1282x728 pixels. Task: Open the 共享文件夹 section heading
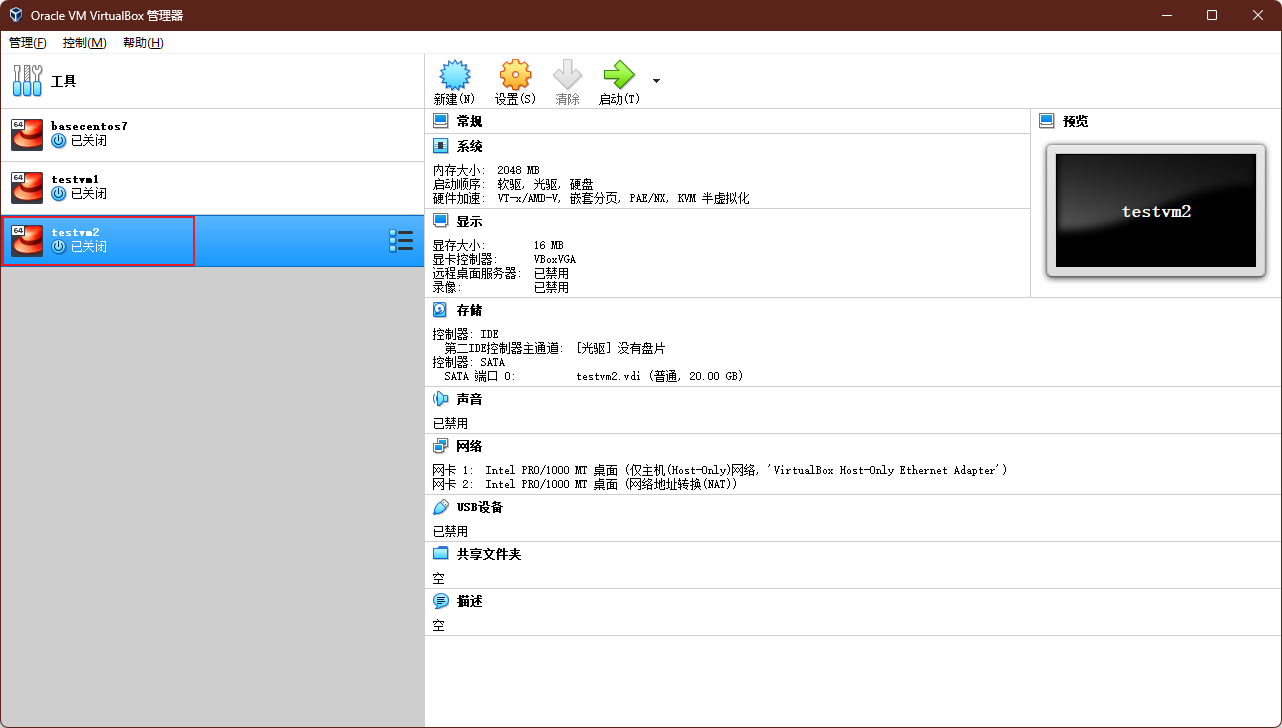(x=489, y=554)
